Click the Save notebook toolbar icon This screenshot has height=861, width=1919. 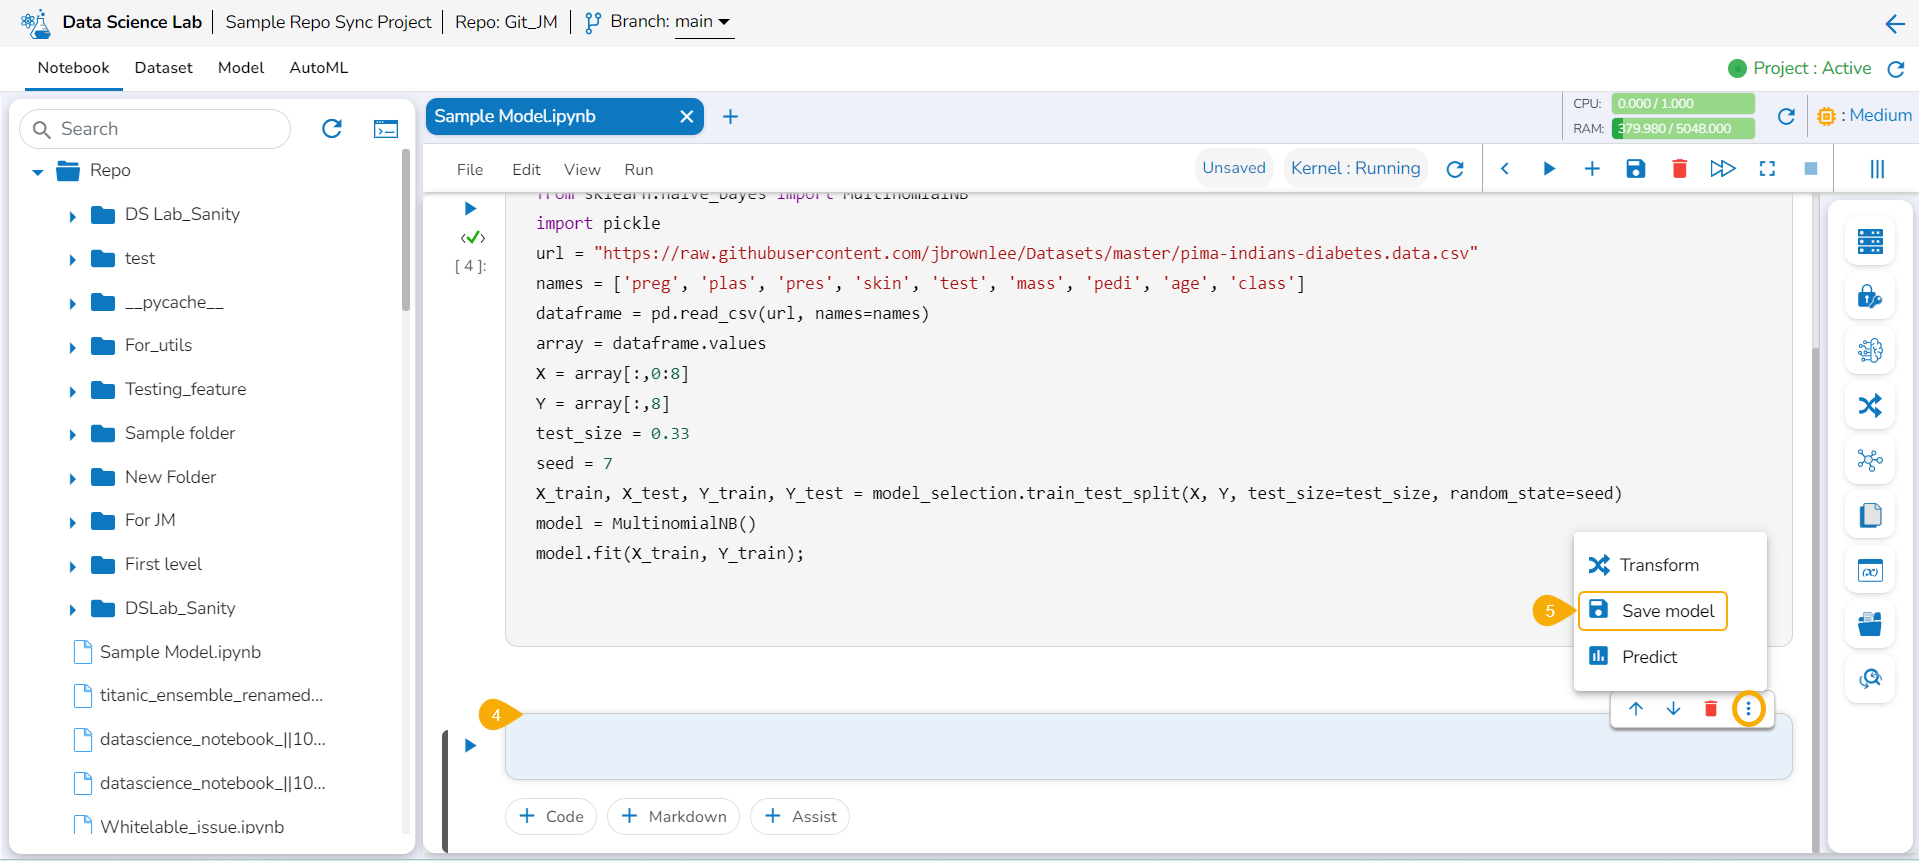point(1635,169)
